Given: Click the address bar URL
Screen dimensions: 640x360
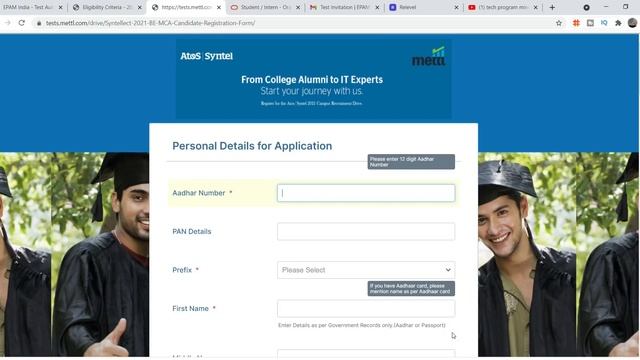Looking at the screenshot, I should (150, 23).
